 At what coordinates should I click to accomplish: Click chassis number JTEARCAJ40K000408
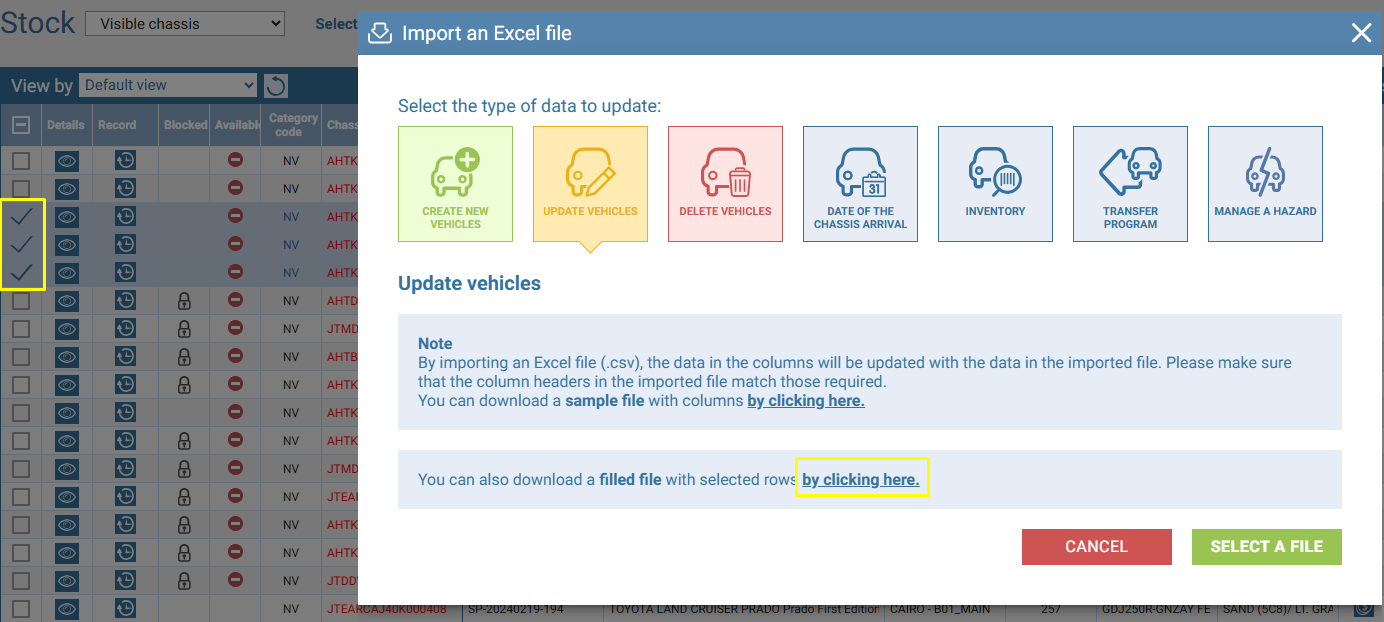[386, 608]
